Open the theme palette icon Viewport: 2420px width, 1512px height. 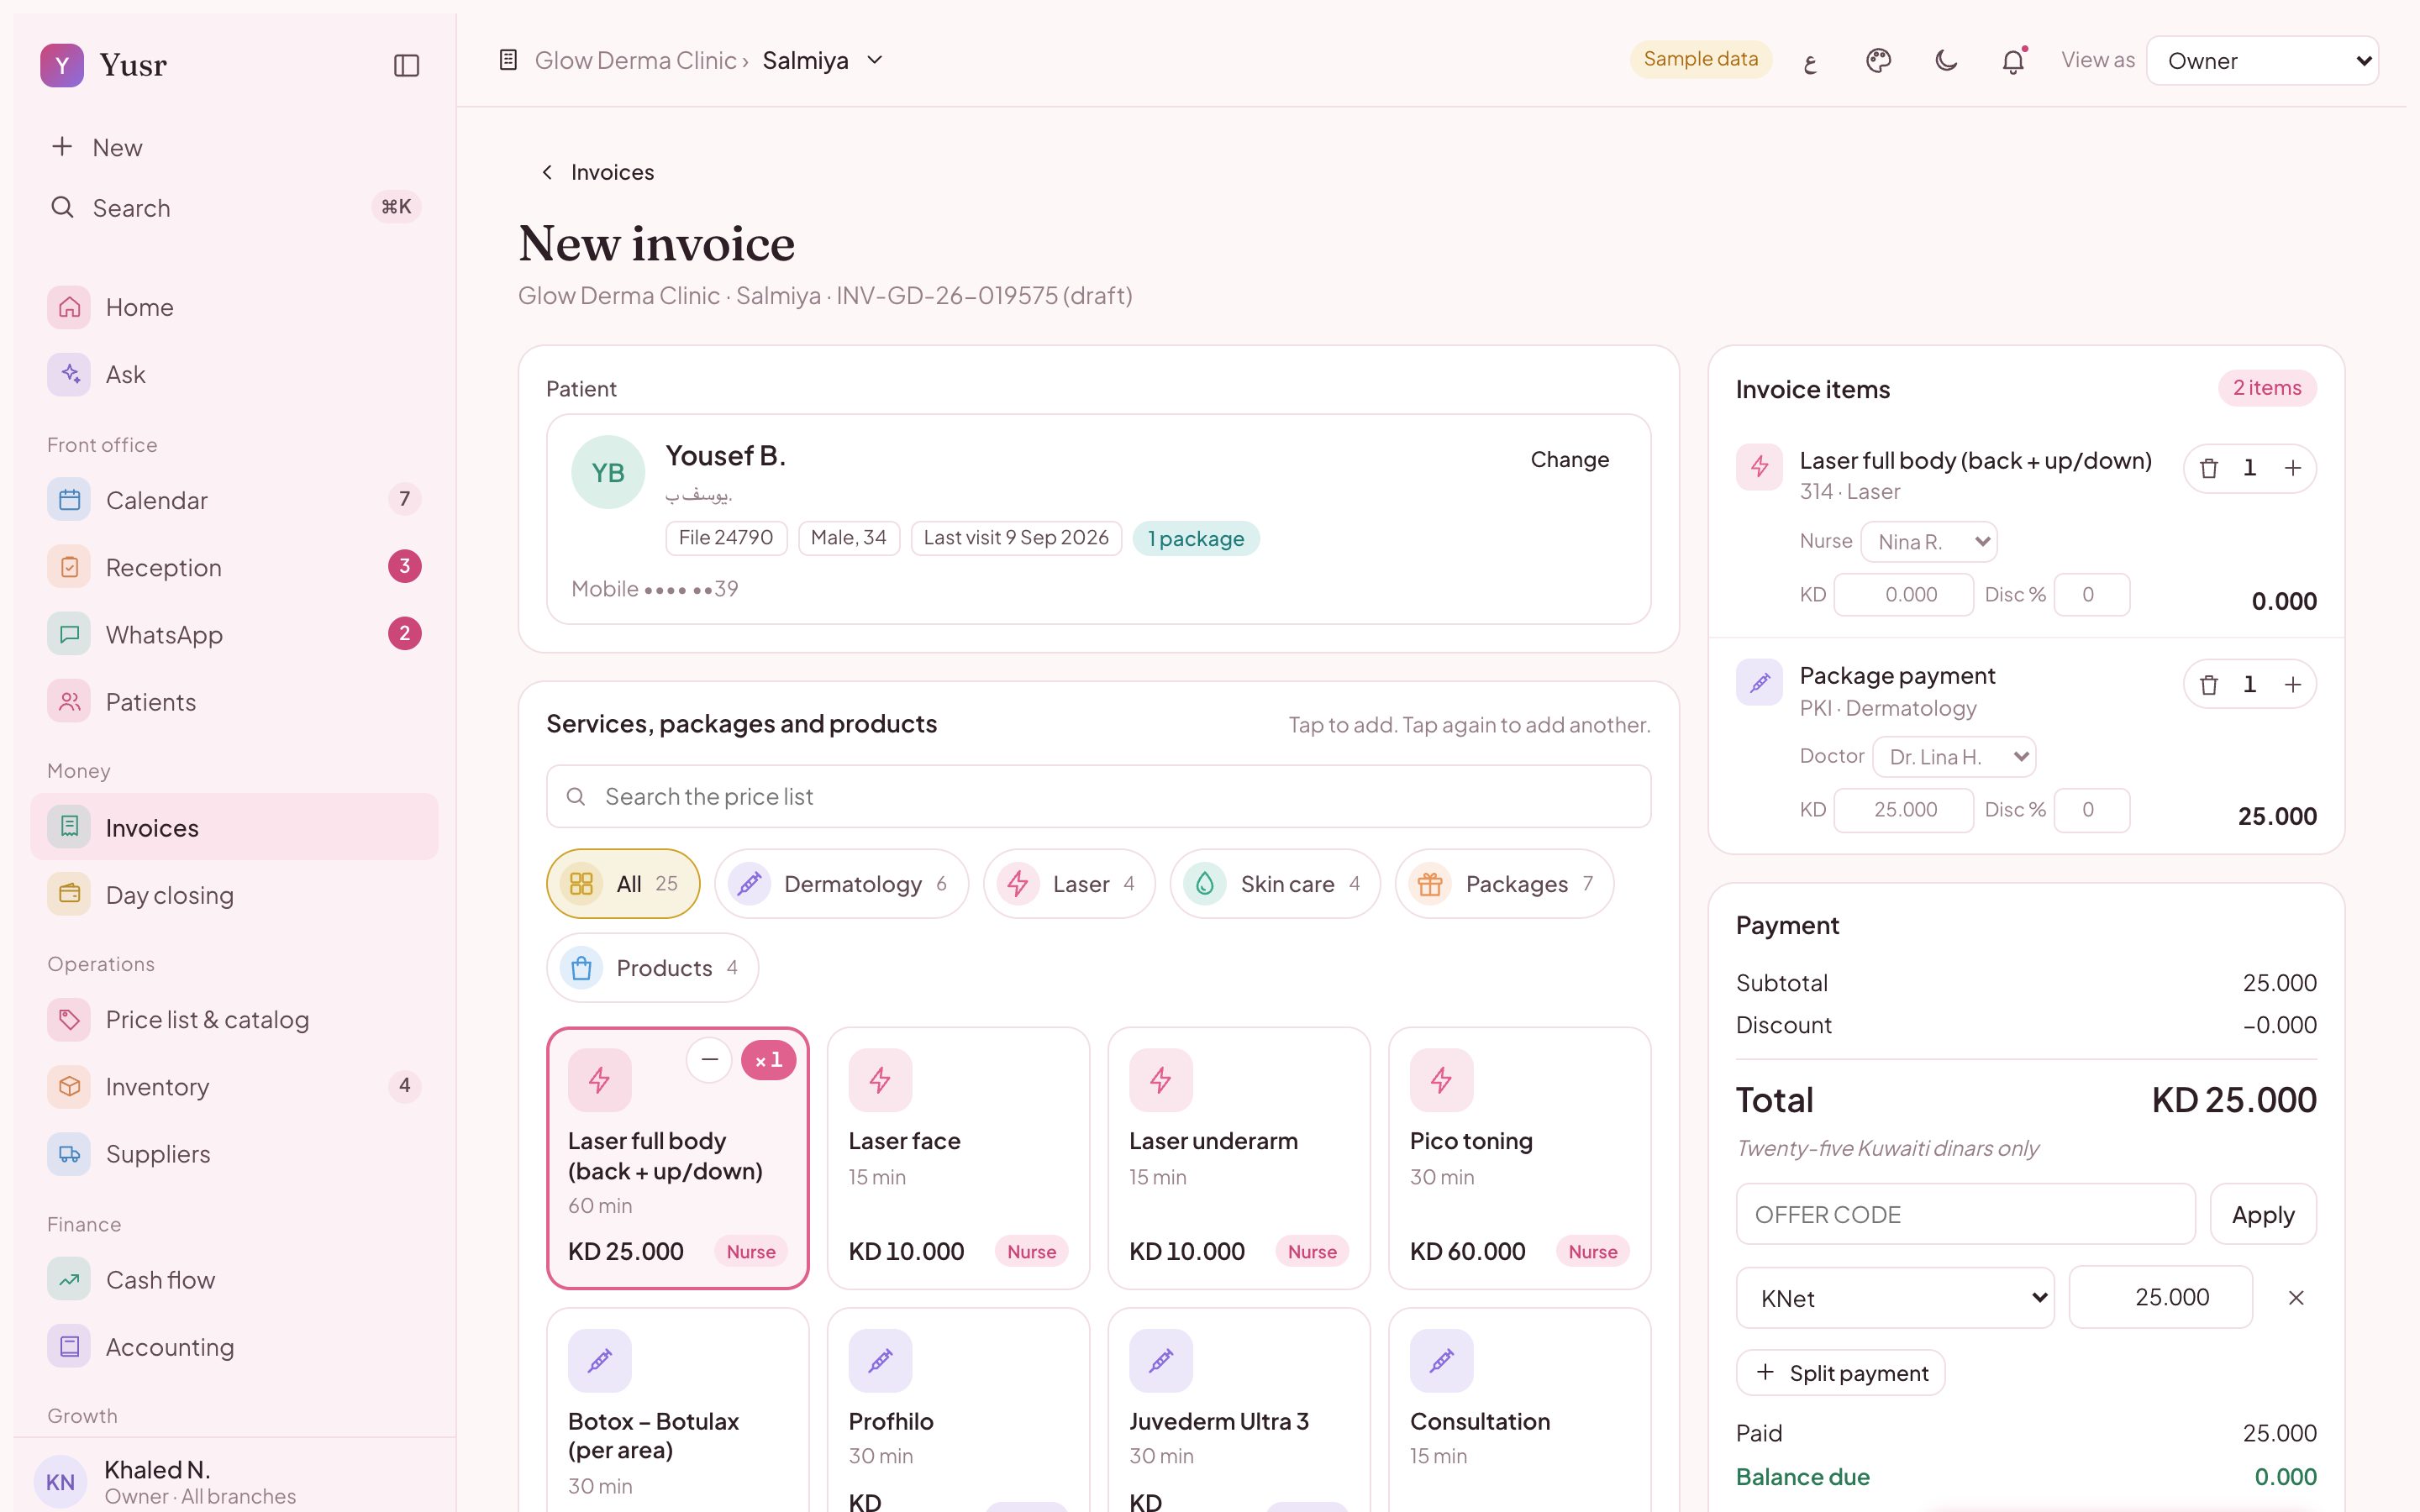pos(1878,61)
